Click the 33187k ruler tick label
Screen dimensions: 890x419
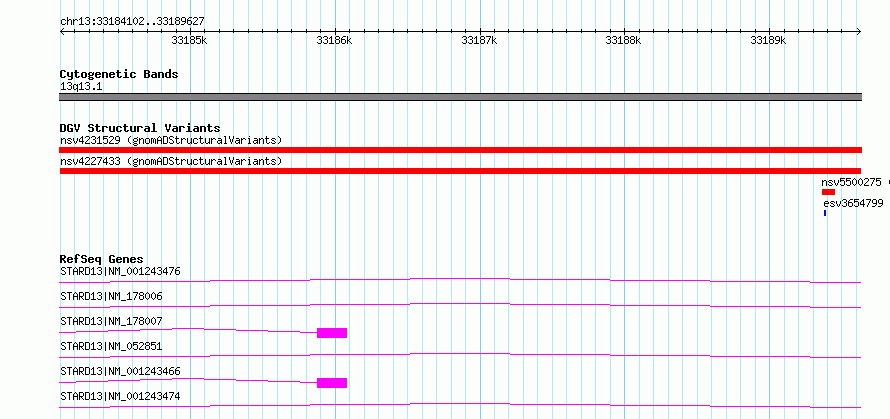pos(480,40)
